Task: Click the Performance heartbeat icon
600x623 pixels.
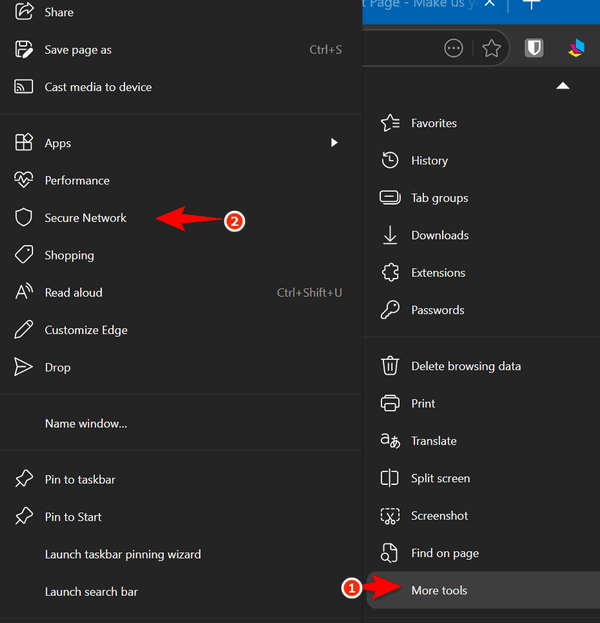Action: tap(24, 180)
